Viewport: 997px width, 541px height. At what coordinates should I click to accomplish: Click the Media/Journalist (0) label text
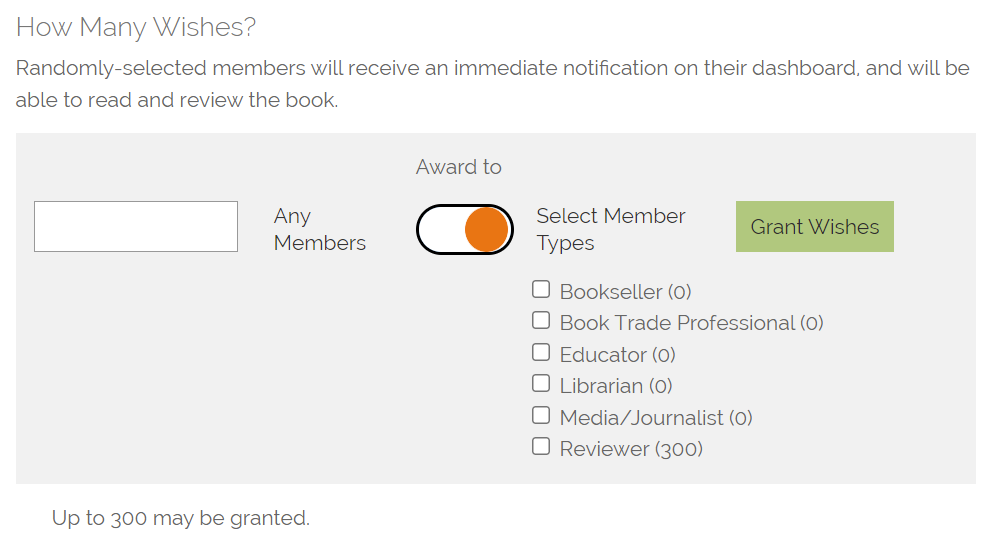[x=656, y=418]
